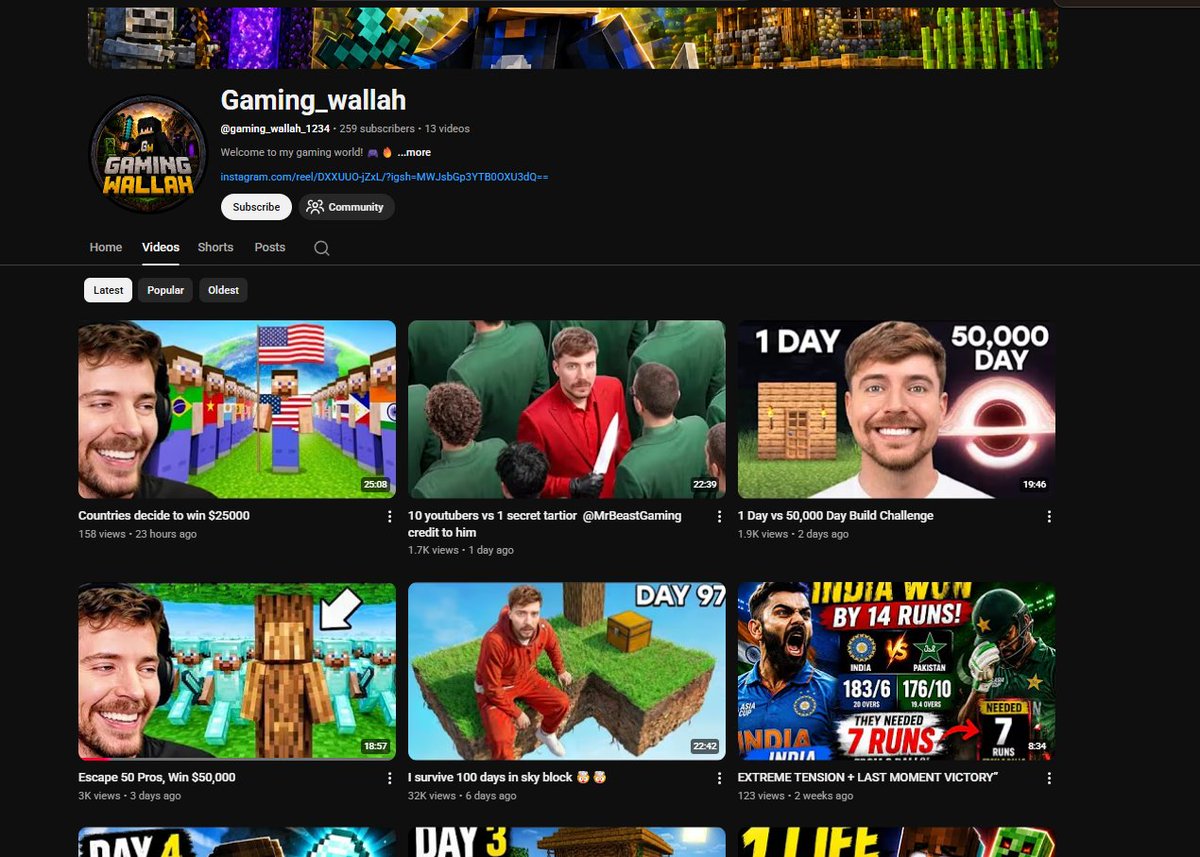Open options menu for 10 youtubers vs 1 secret tartior

click(719, 517)
